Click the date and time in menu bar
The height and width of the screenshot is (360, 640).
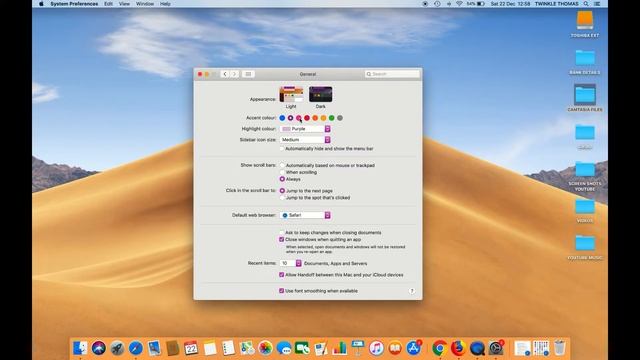coord(510,4)
